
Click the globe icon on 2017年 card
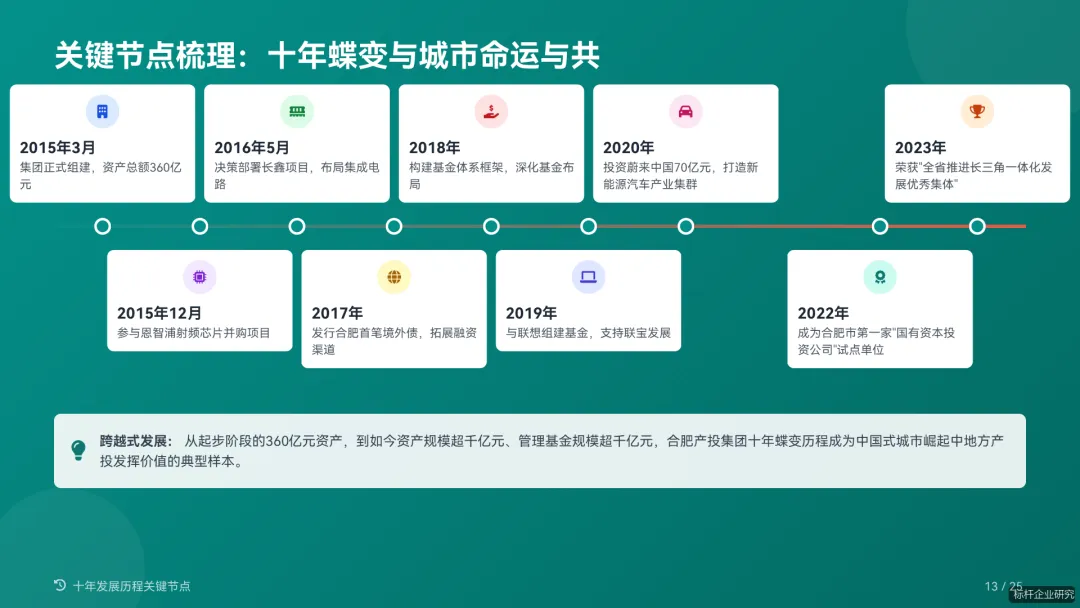pos(394,277)
